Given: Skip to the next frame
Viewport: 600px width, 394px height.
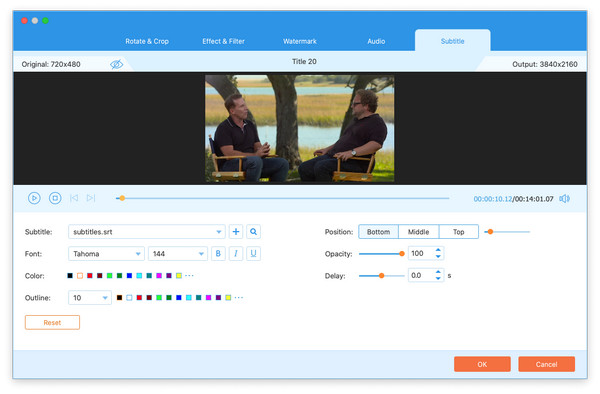Looking at the screenshot, I should [91, 198].
